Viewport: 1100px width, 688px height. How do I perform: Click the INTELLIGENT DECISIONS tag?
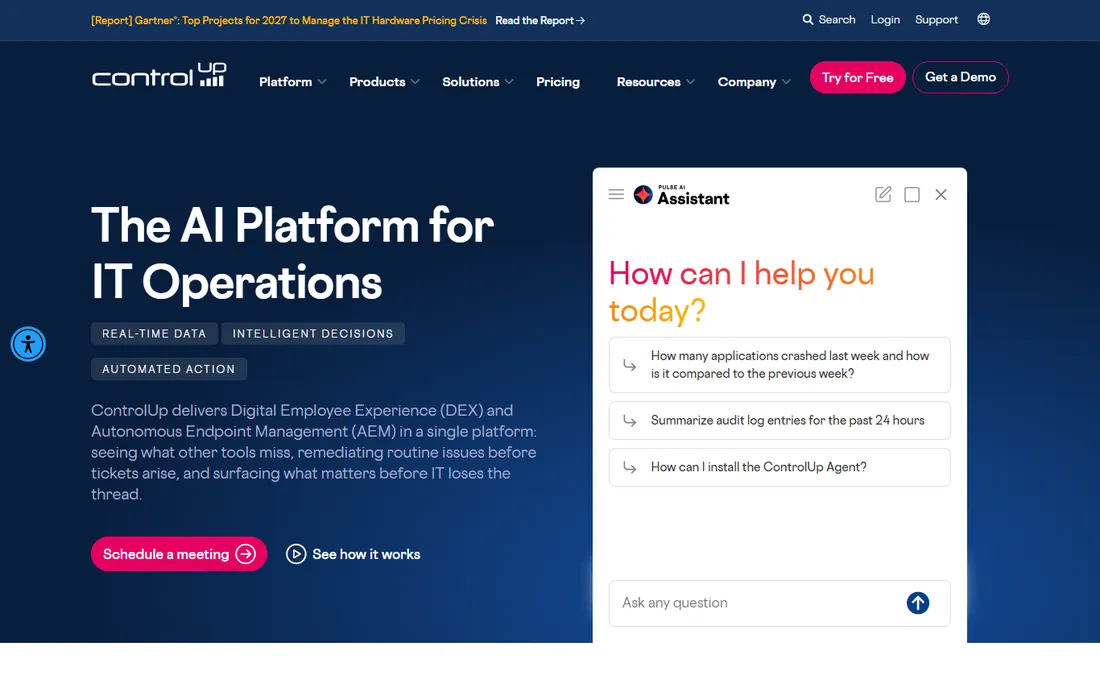point(313,334)
